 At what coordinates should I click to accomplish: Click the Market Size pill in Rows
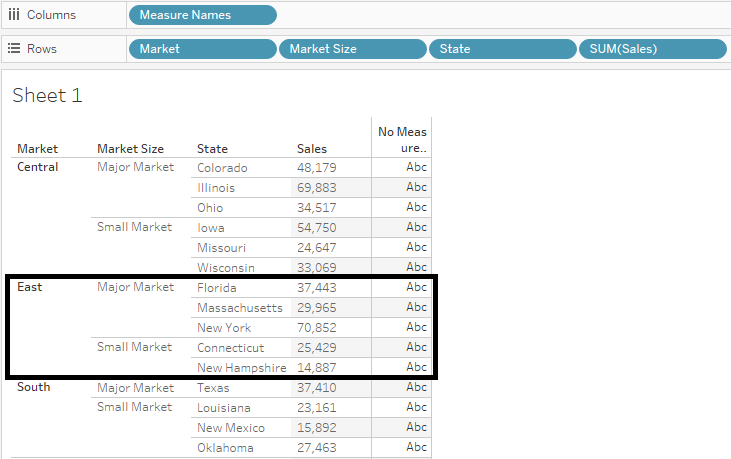click(352, 49)
